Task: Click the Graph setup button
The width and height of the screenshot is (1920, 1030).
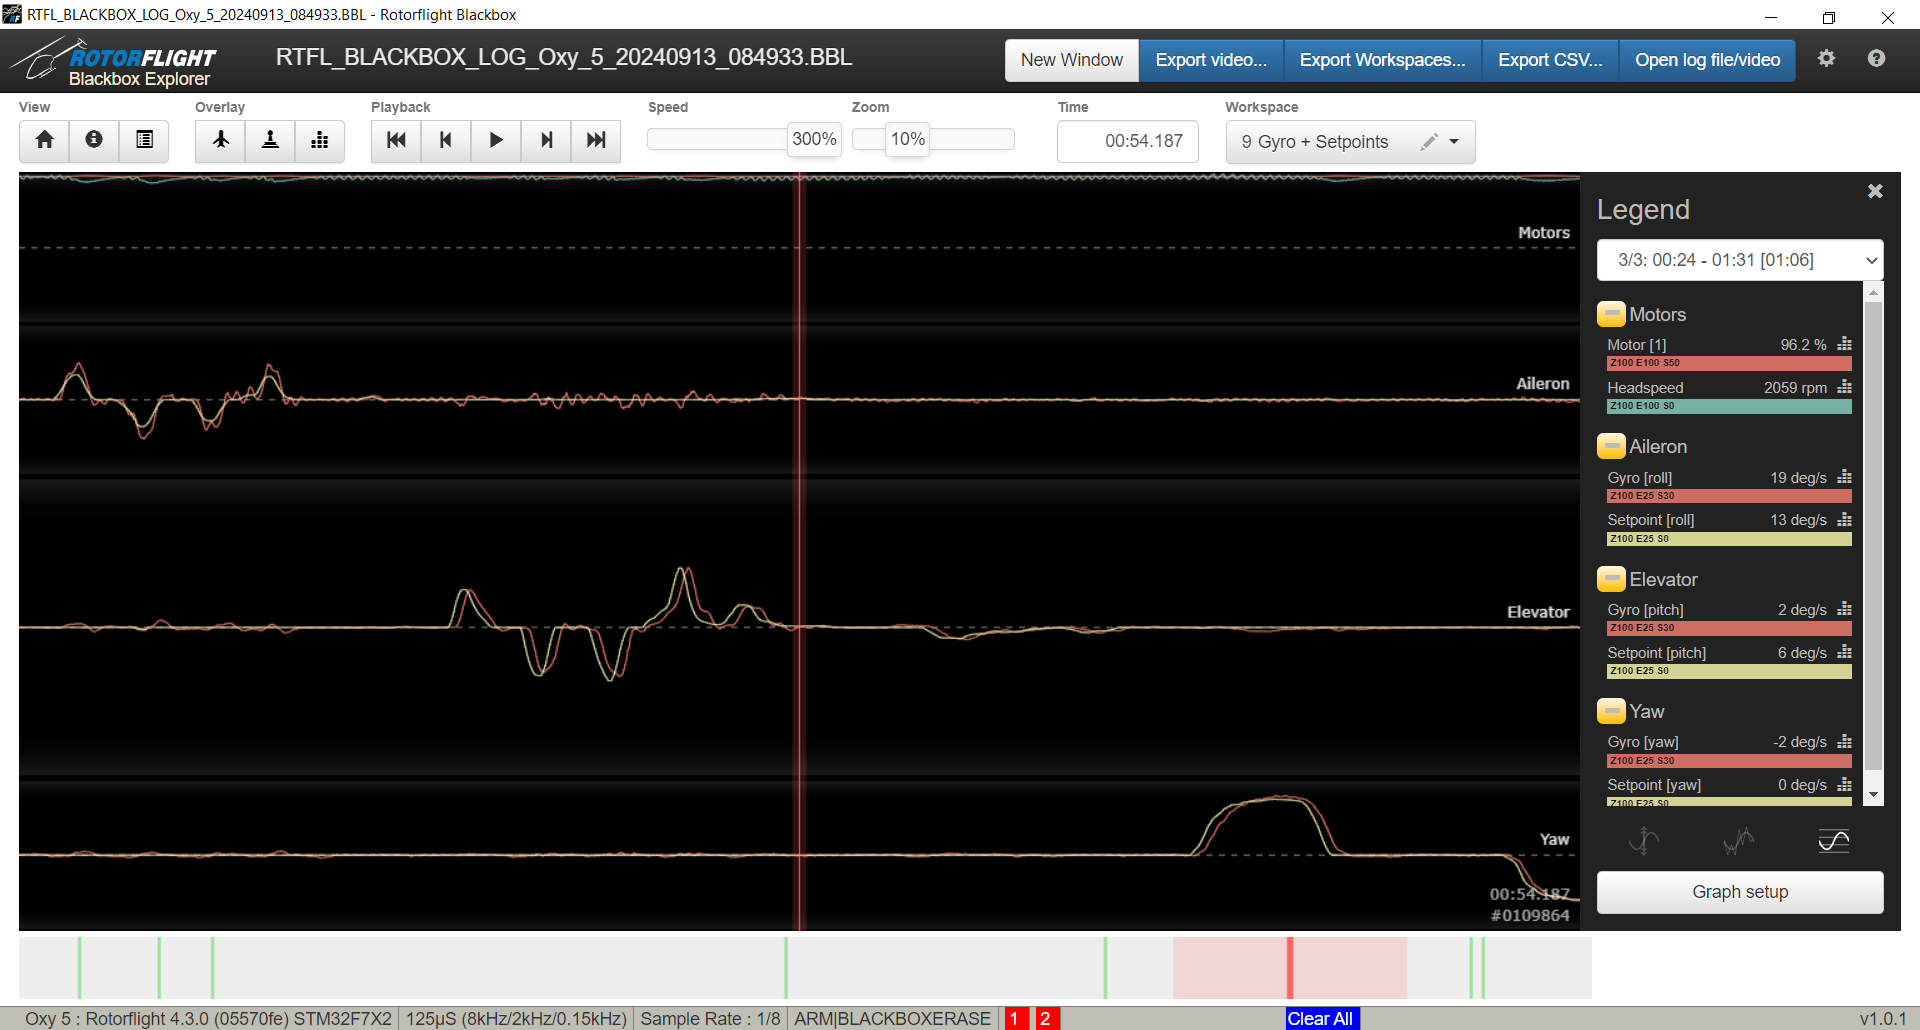Action: (x=1740, y=892)
